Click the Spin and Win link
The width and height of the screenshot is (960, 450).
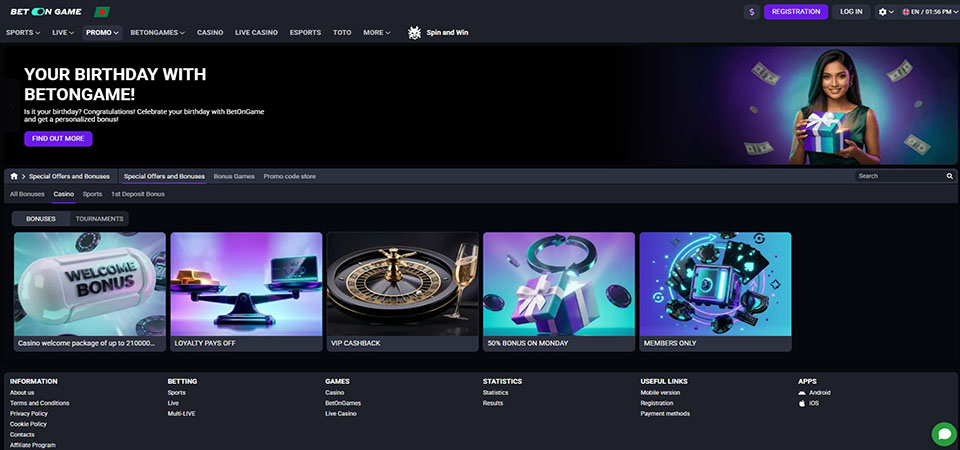(x=448, y=33)
